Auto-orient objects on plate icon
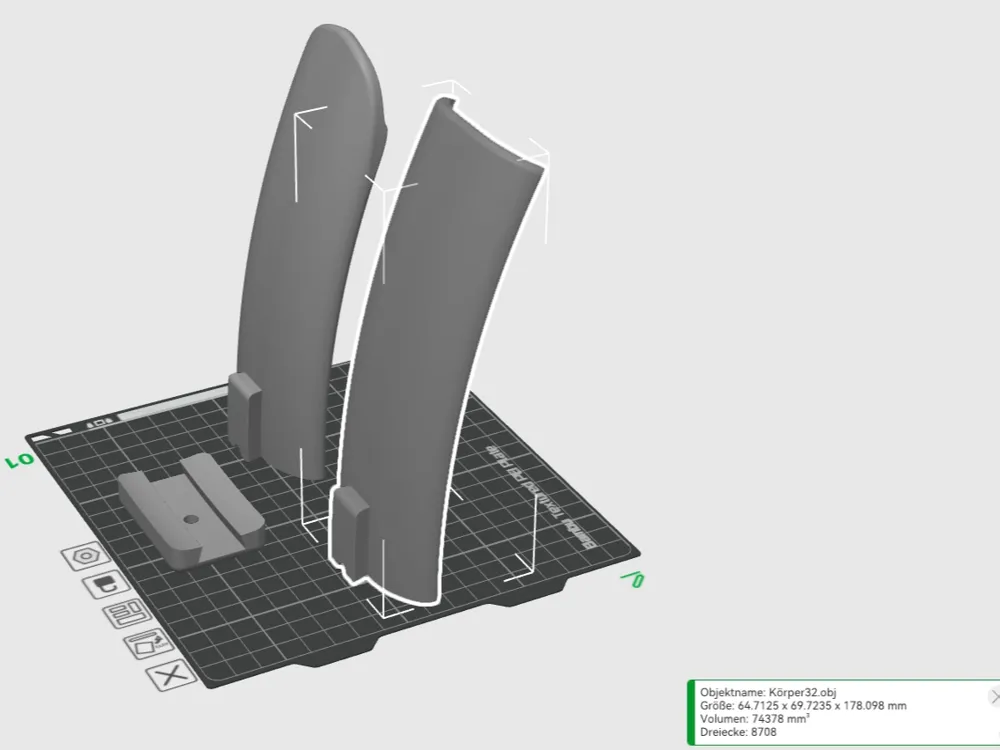Image resolution: width=1000 pixels, height=750 pixels. pos(148,644)
